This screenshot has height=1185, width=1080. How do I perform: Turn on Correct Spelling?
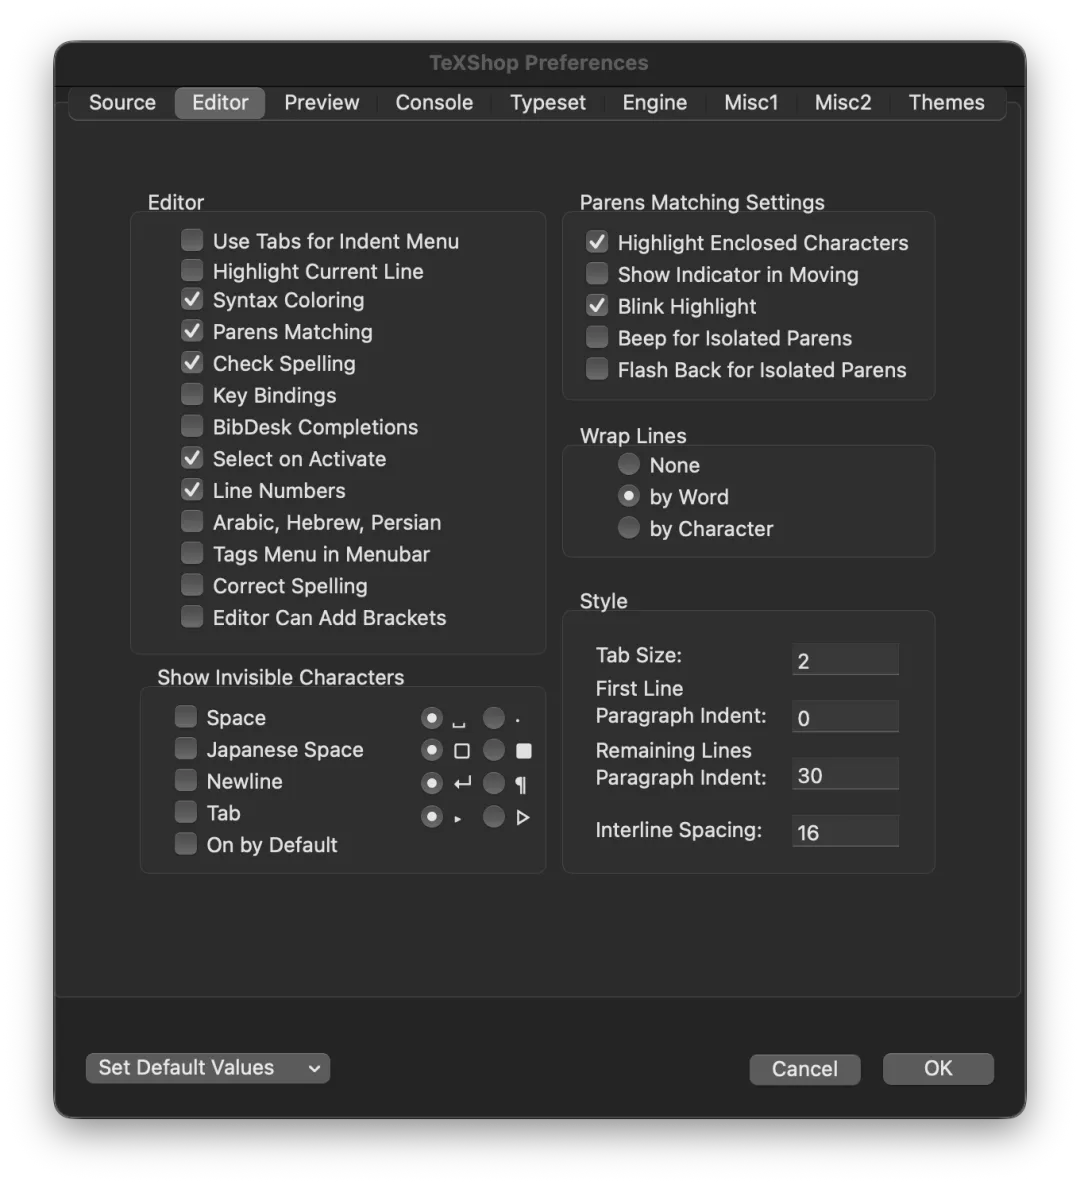coord(192,585)
